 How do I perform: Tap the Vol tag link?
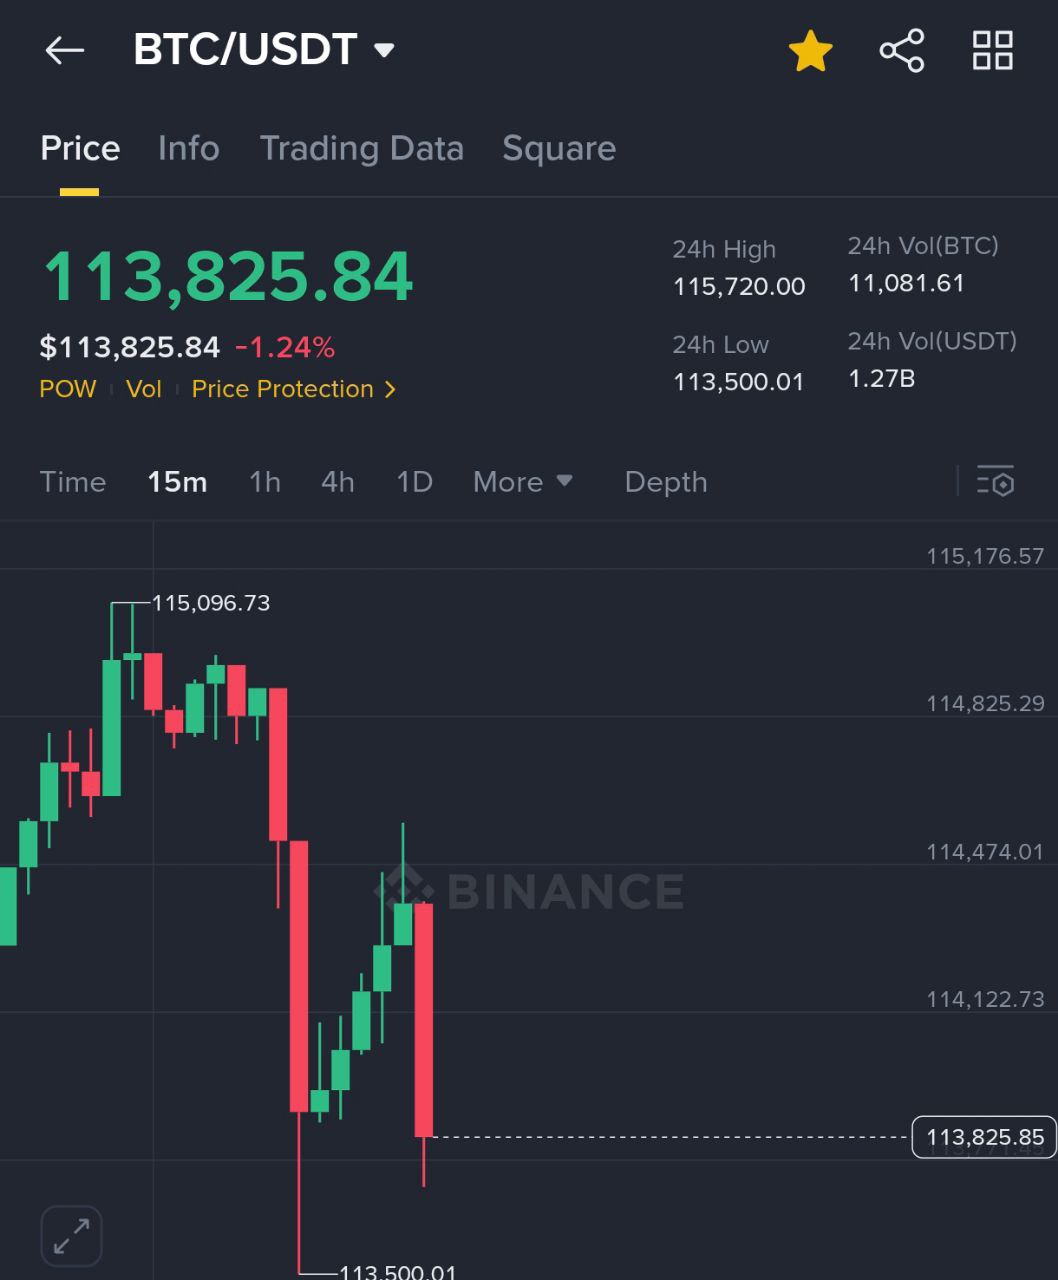coord(144,389)
